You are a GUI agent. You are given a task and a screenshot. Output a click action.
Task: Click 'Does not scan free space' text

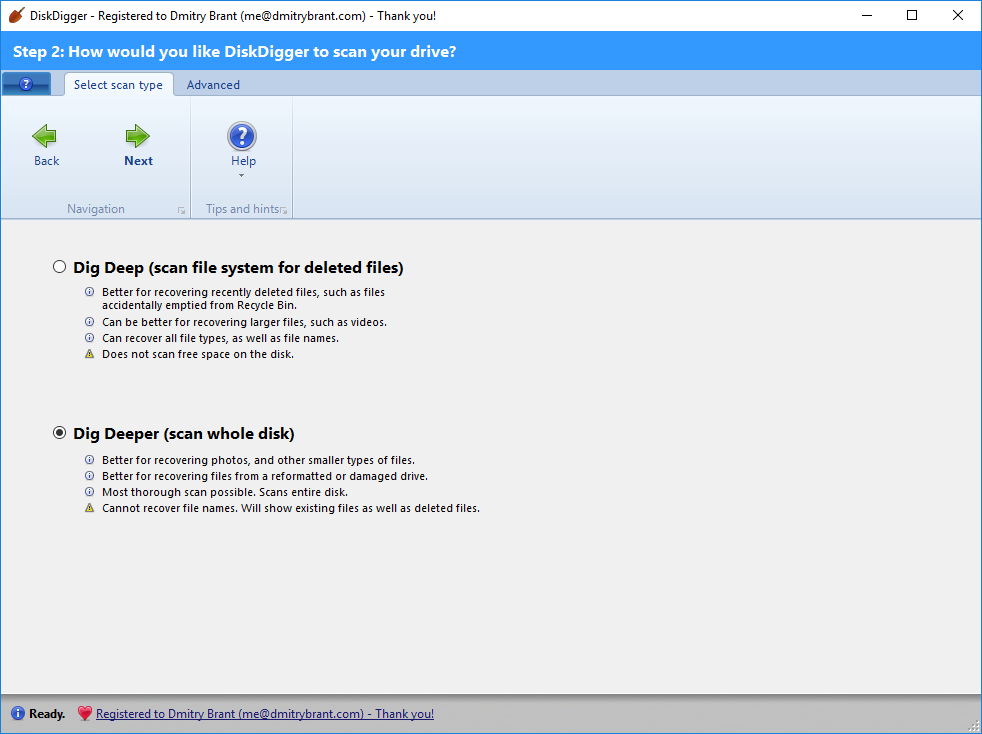point(198,354)
